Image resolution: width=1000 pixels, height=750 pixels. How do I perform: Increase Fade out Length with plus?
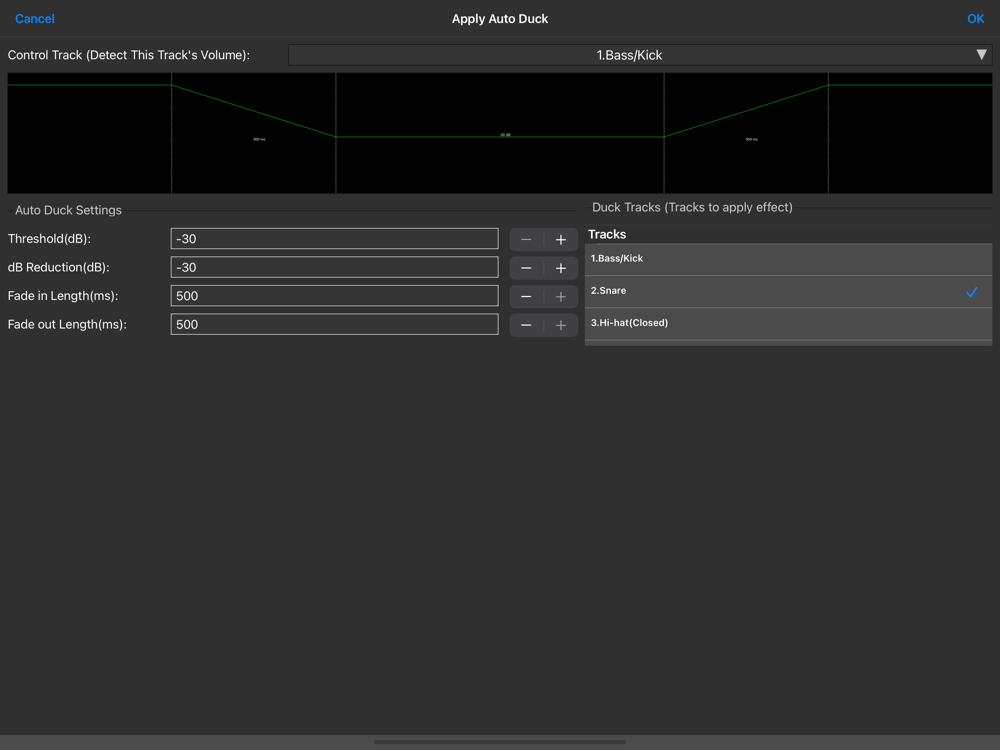(561, 325)
